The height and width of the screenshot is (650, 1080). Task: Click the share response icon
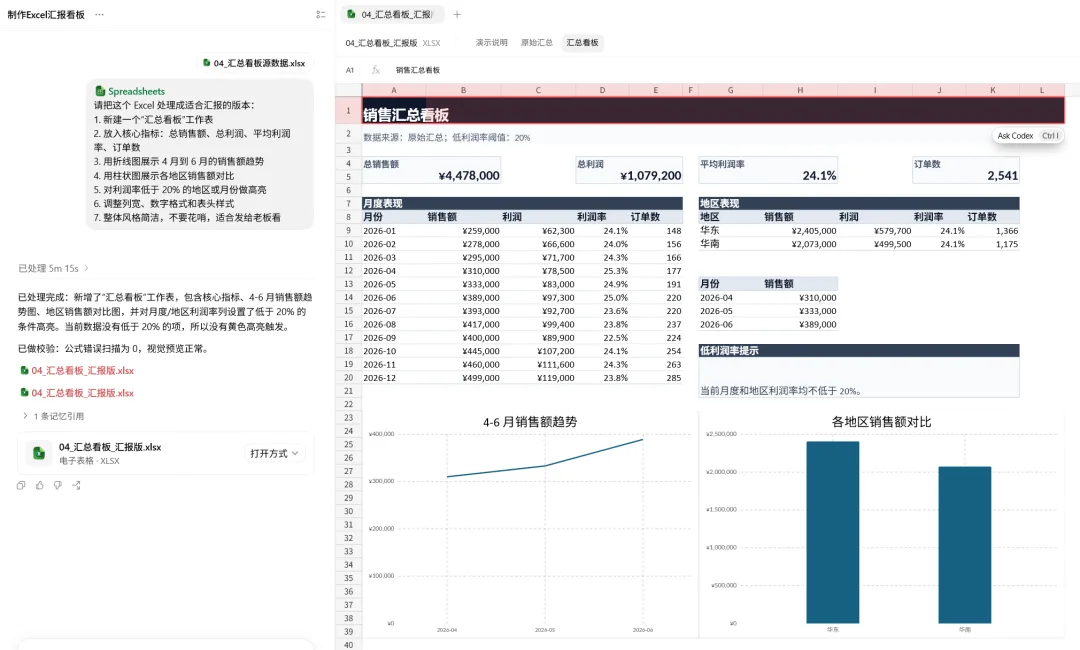click(x=76, y=485)
